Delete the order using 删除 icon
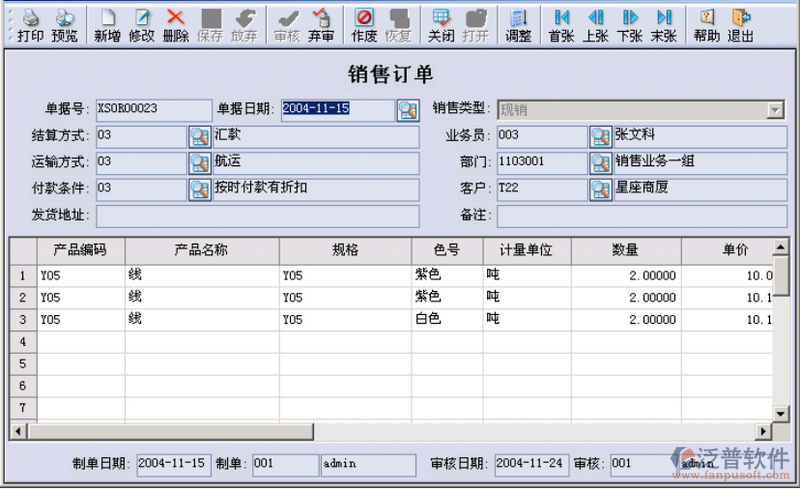Screen dimensions: 800x491 175,25
